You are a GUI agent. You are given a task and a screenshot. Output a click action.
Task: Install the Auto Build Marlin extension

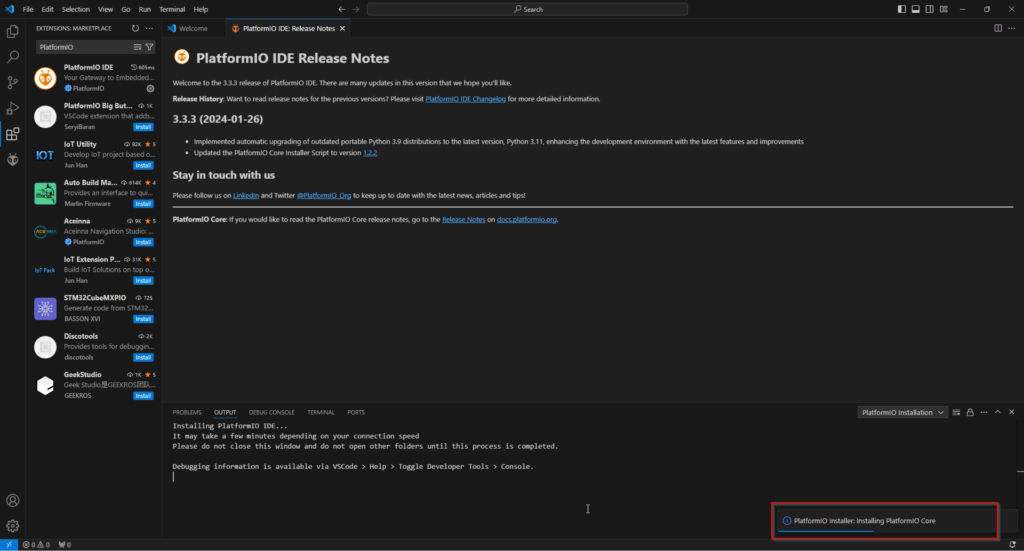click(143, 204)
